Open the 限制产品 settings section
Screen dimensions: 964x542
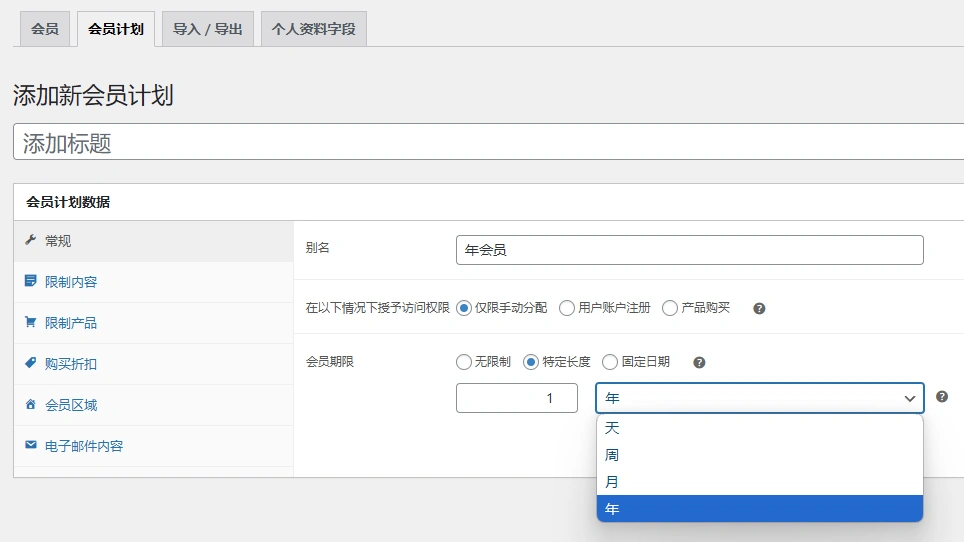point(154,323)
